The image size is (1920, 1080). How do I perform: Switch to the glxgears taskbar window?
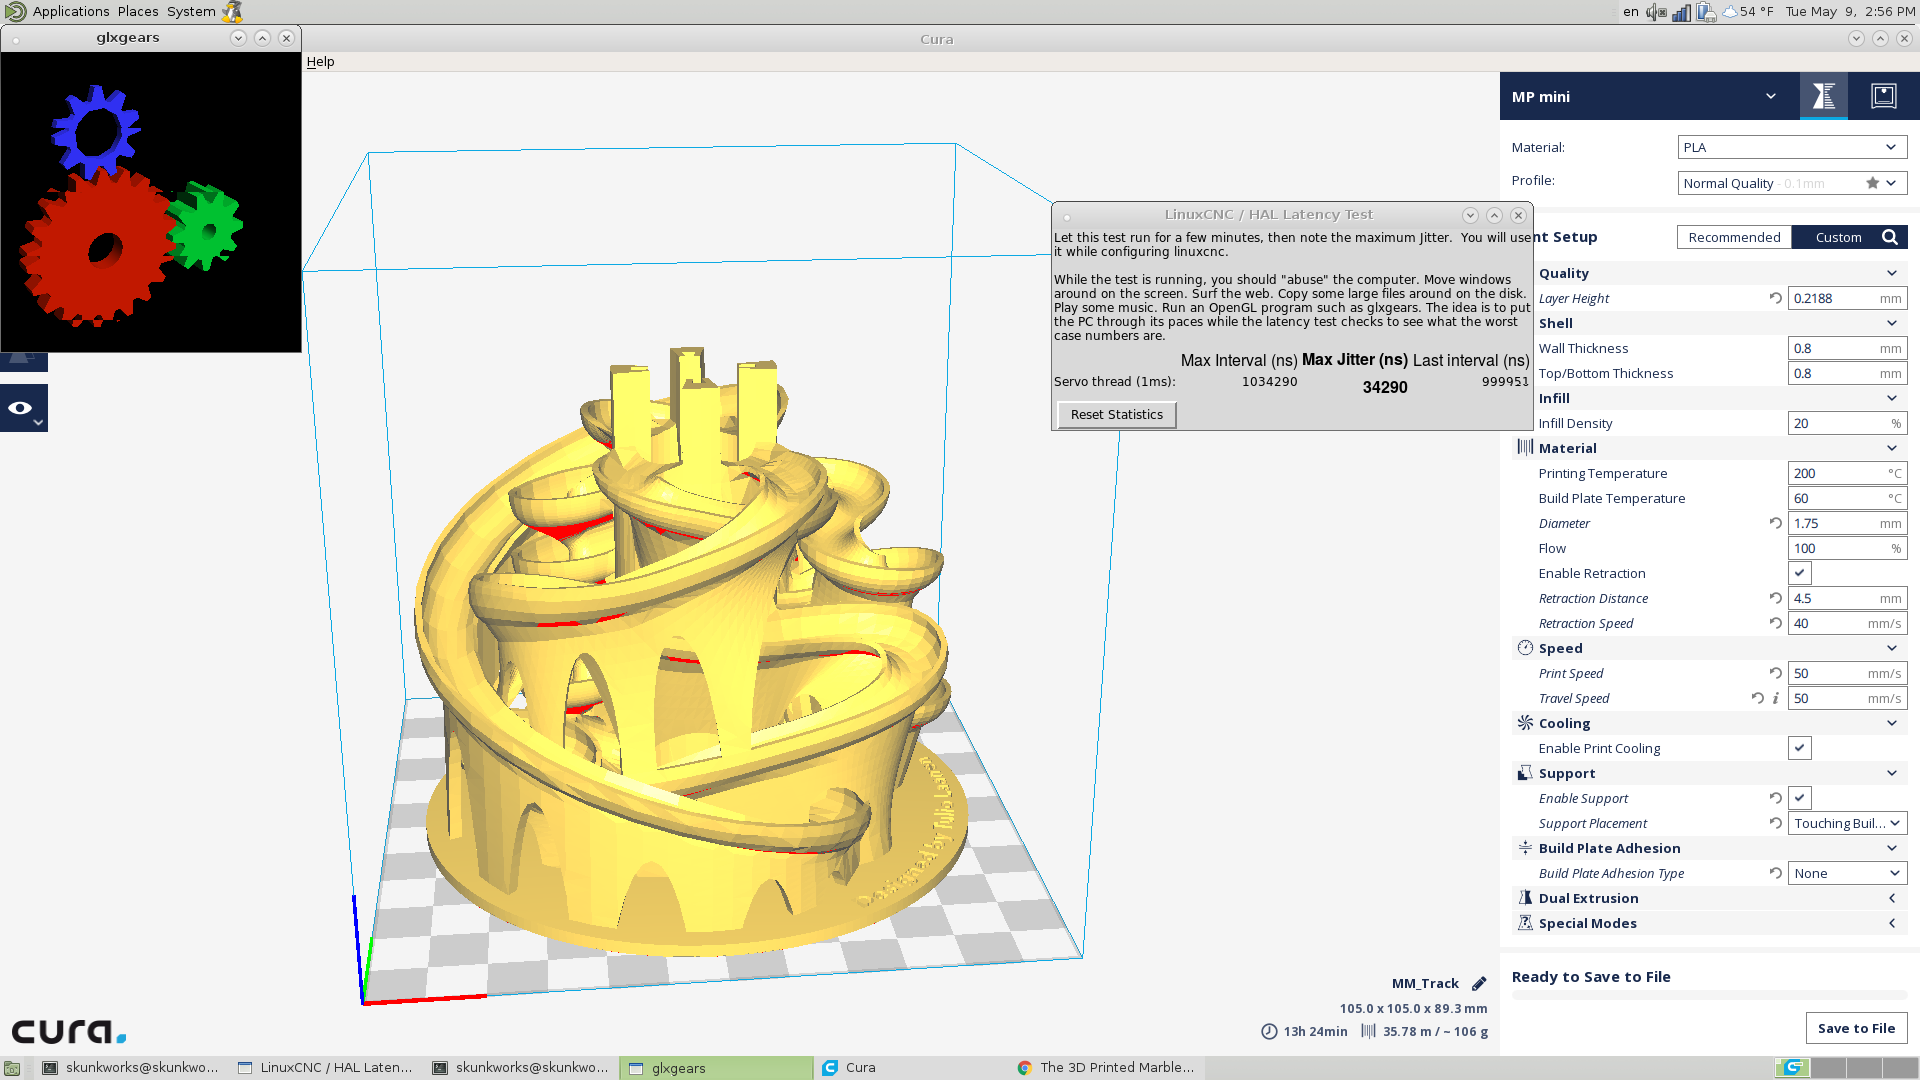(717, 1067)
